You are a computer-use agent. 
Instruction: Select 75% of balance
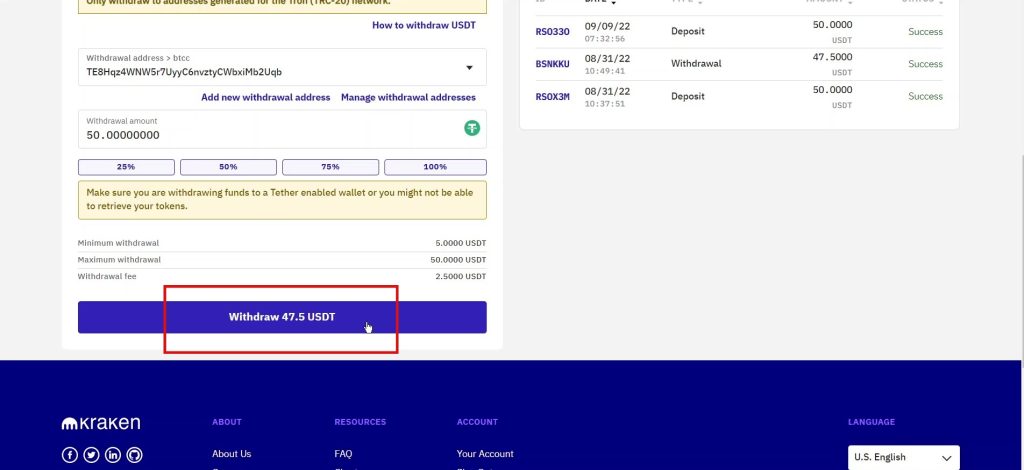330,167
